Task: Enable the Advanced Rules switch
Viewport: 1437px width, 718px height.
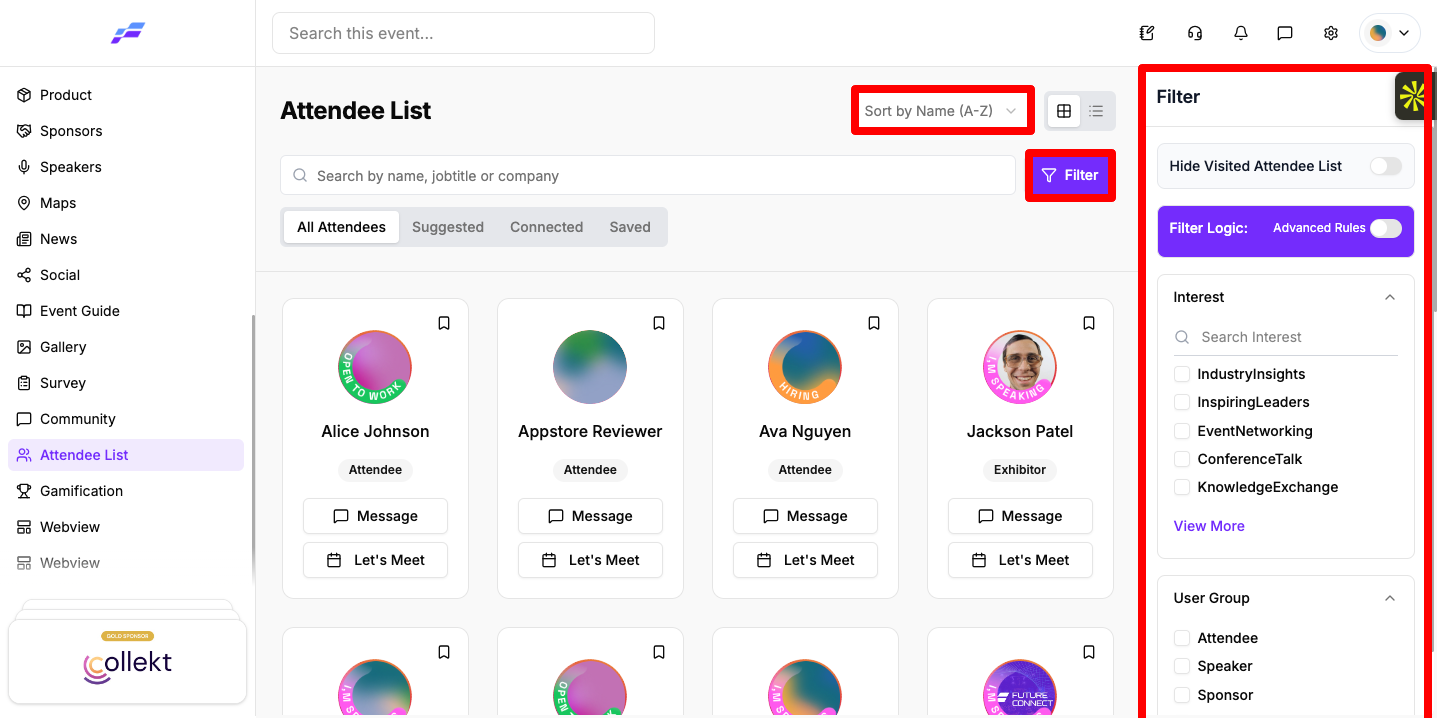Action: click(1385, 228)
